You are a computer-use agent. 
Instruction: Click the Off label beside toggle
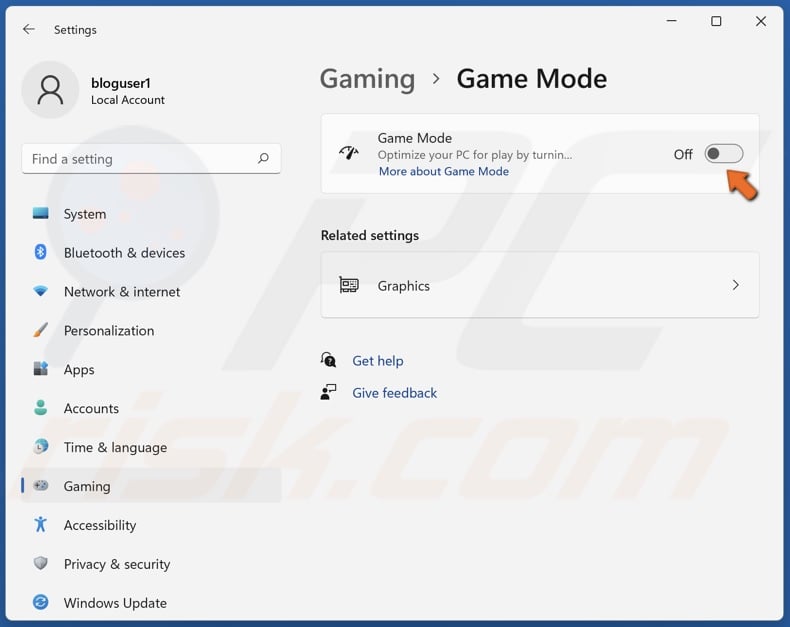coord(683,154)
